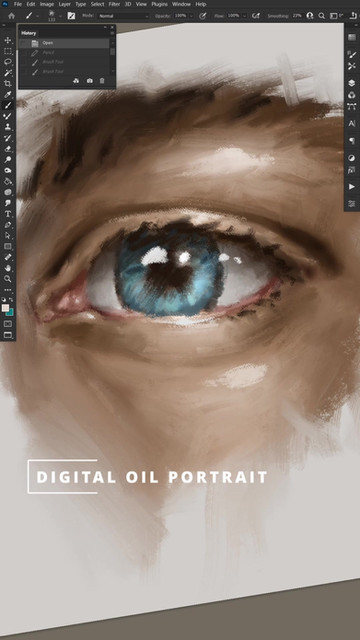Set foreground color swatch
This screenshot has width=360, height=640.
[5, 308]
